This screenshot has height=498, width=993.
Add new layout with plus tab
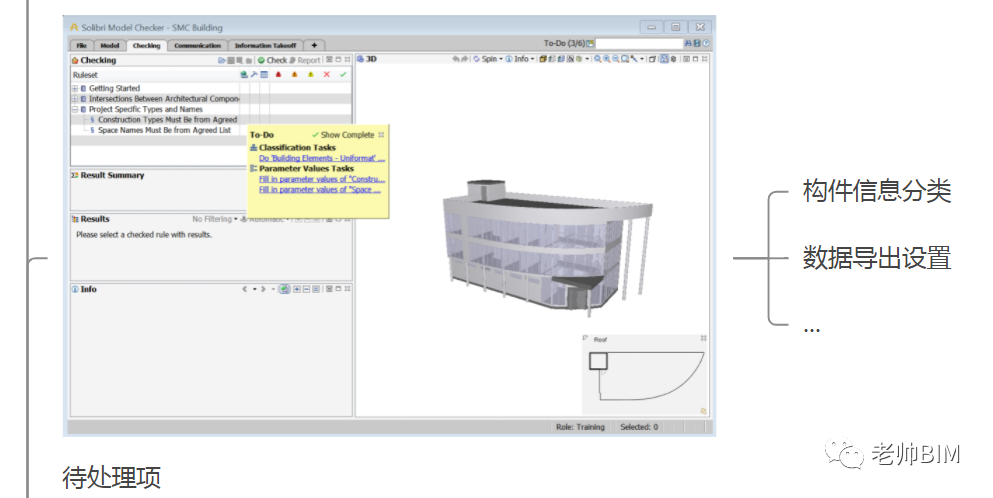(314, 46)
